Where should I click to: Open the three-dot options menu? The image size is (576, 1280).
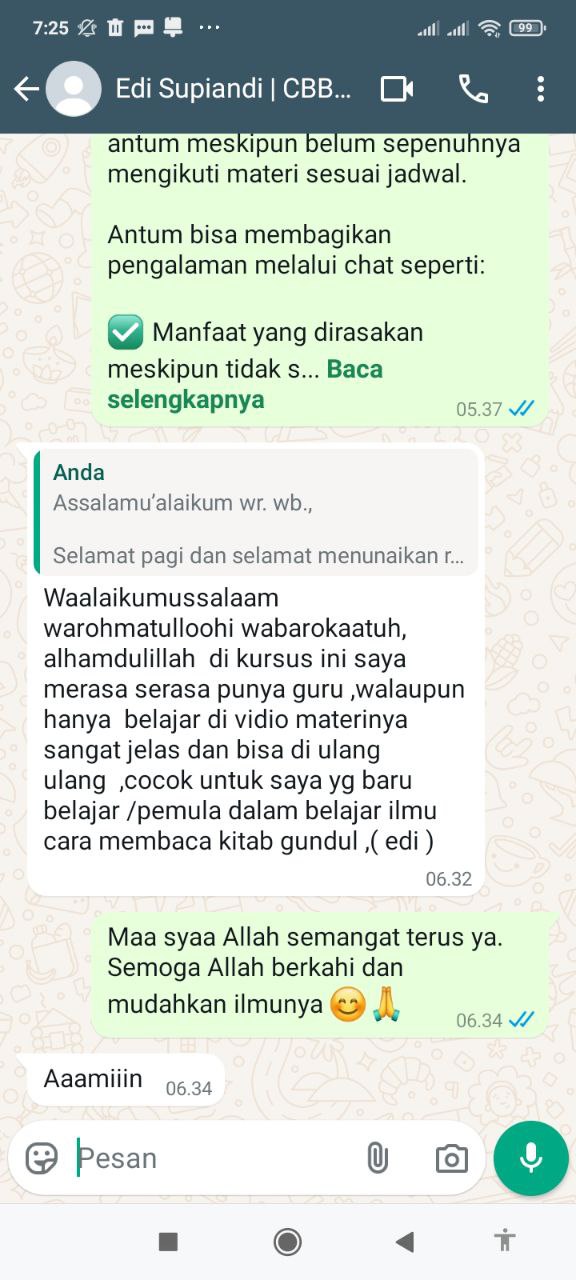tap(540, 89)
